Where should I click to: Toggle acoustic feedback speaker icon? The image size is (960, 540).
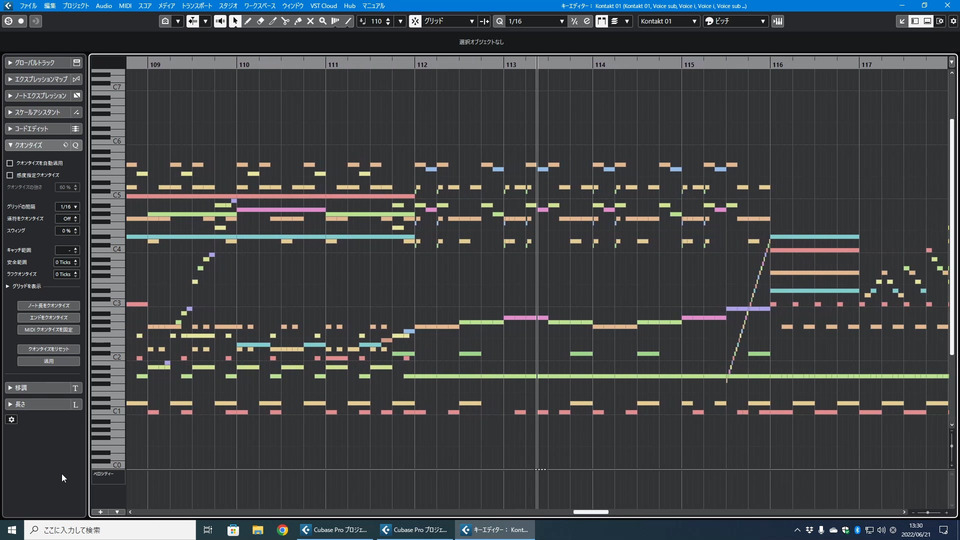(x=222, y=21)
